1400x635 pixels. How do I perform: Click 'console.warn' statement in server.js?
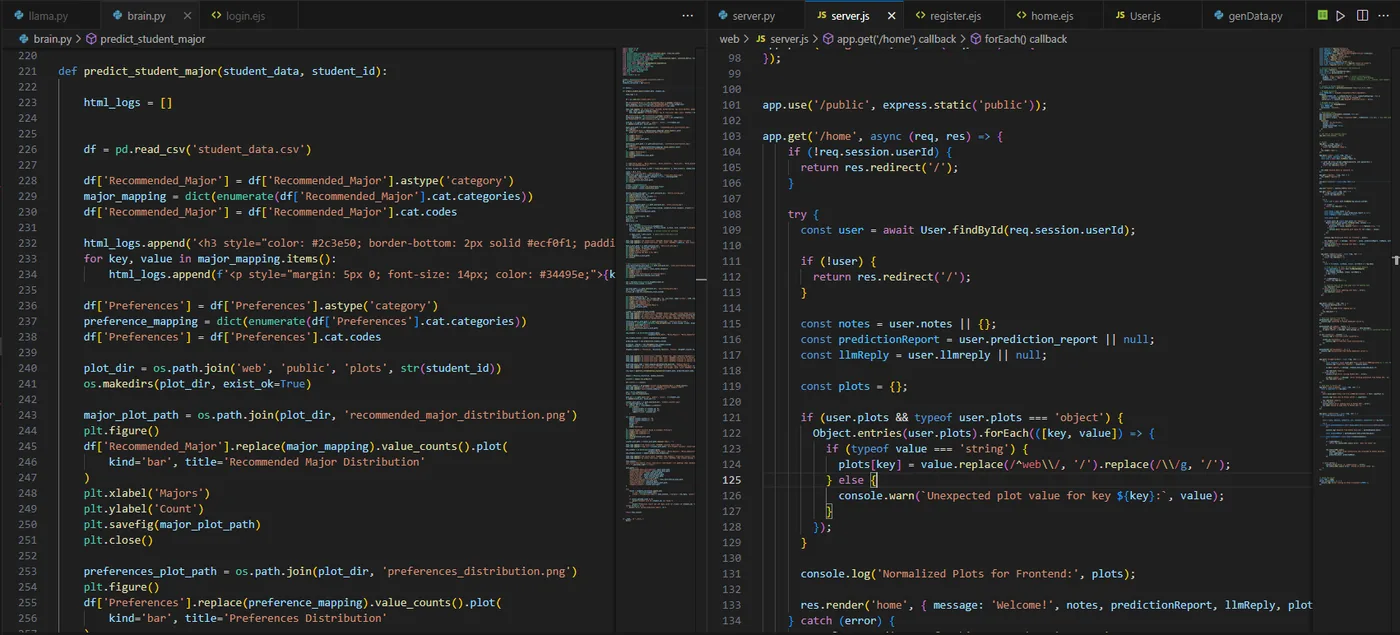click(1031, 496)
